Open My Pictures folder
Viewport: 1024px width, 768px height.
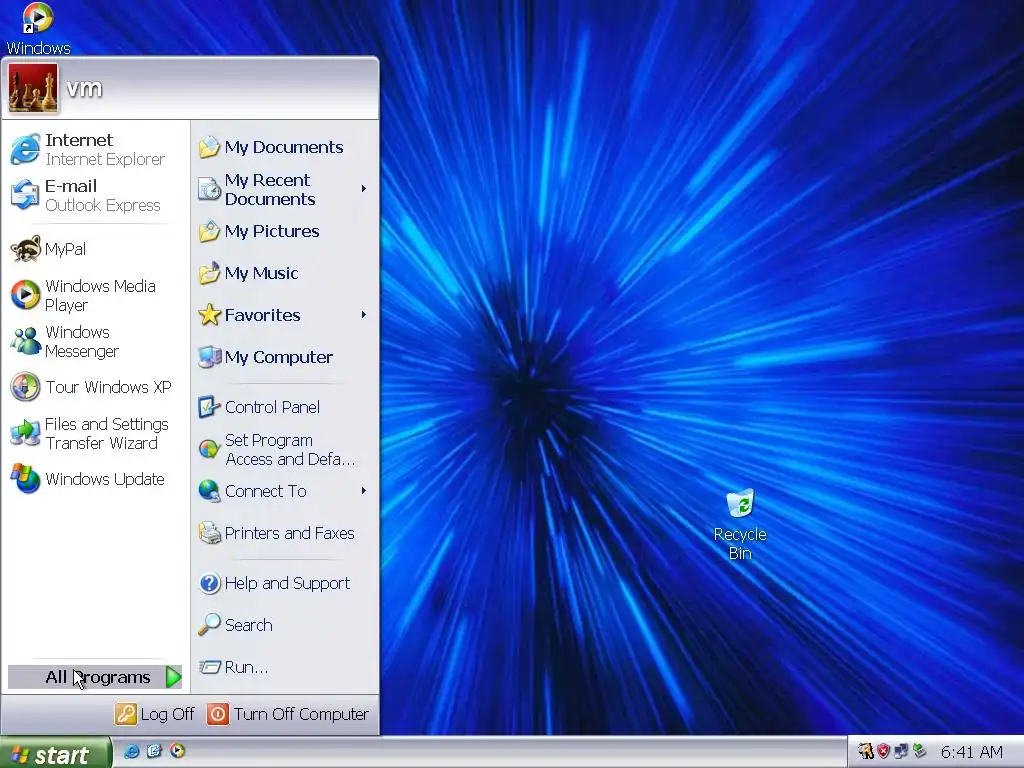coord(283,231)
